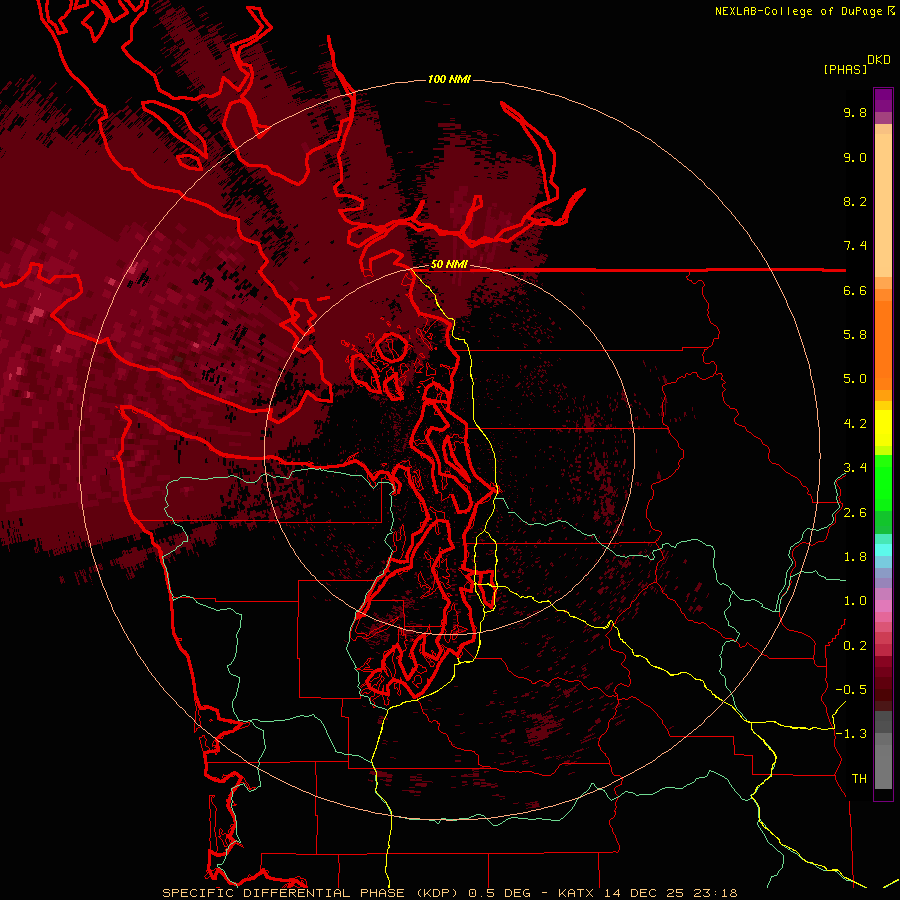
Task: Click the TH threshold label
Action: (859, 779)
